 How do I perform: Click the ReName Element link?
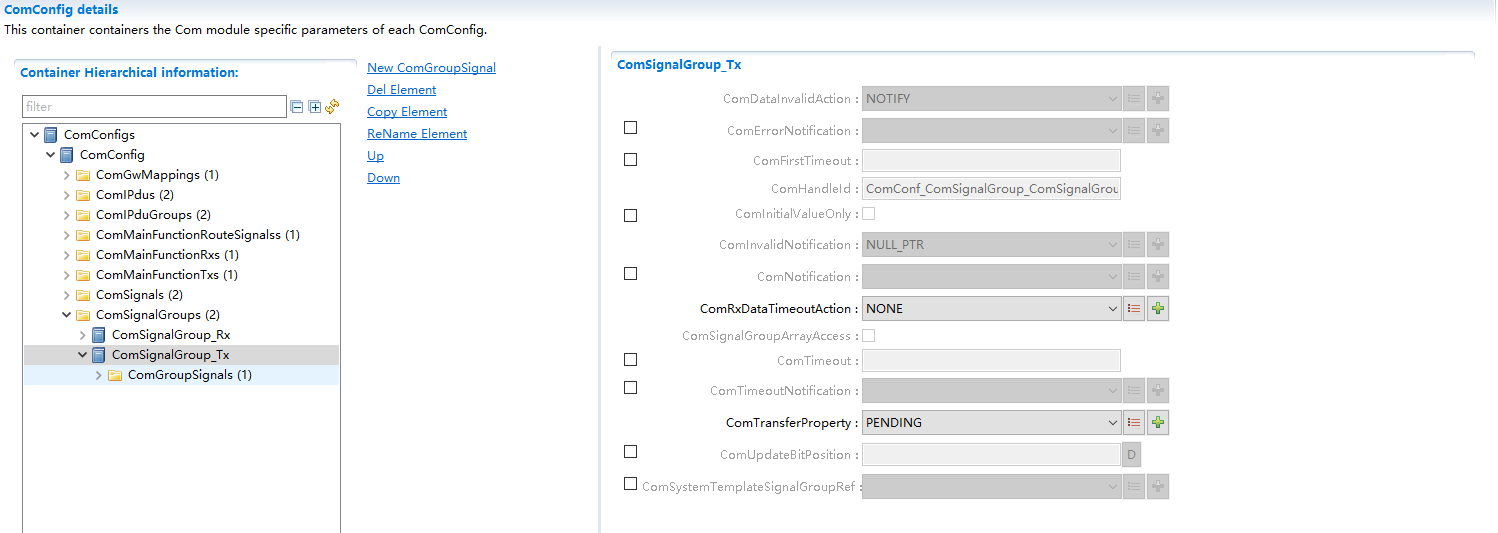coord(417,134)
